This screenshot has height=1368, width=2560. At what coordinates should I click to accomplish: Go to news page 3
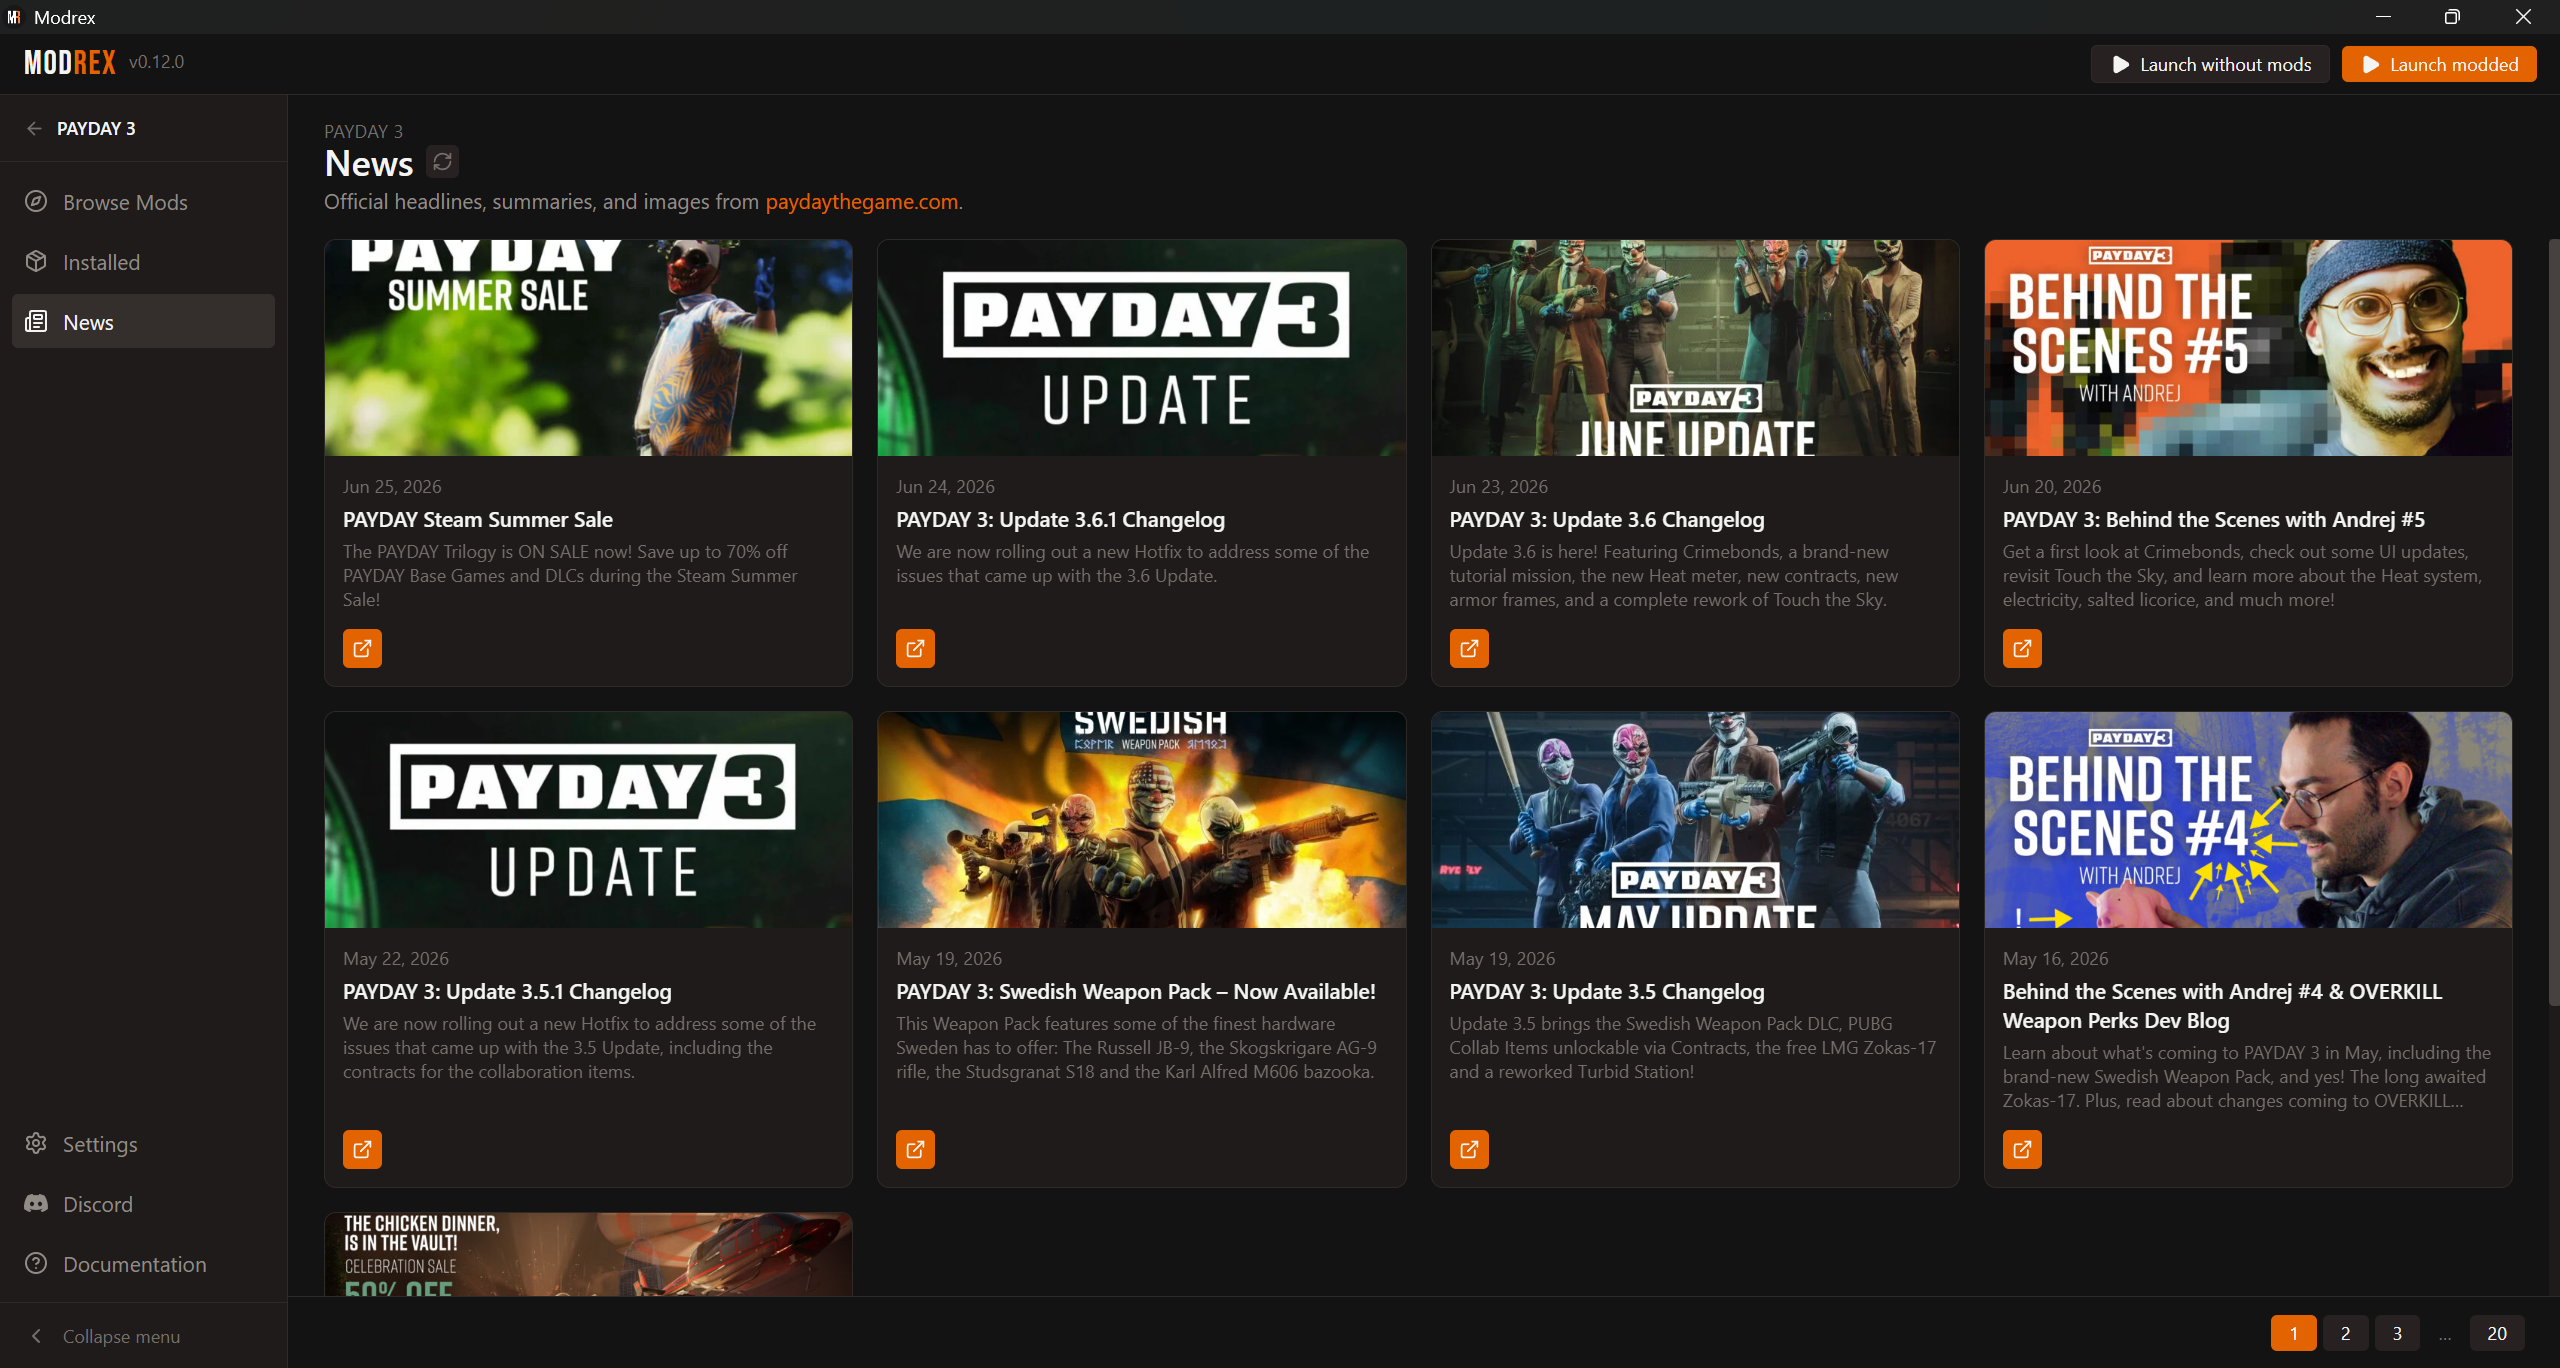click(2397, 1333)
